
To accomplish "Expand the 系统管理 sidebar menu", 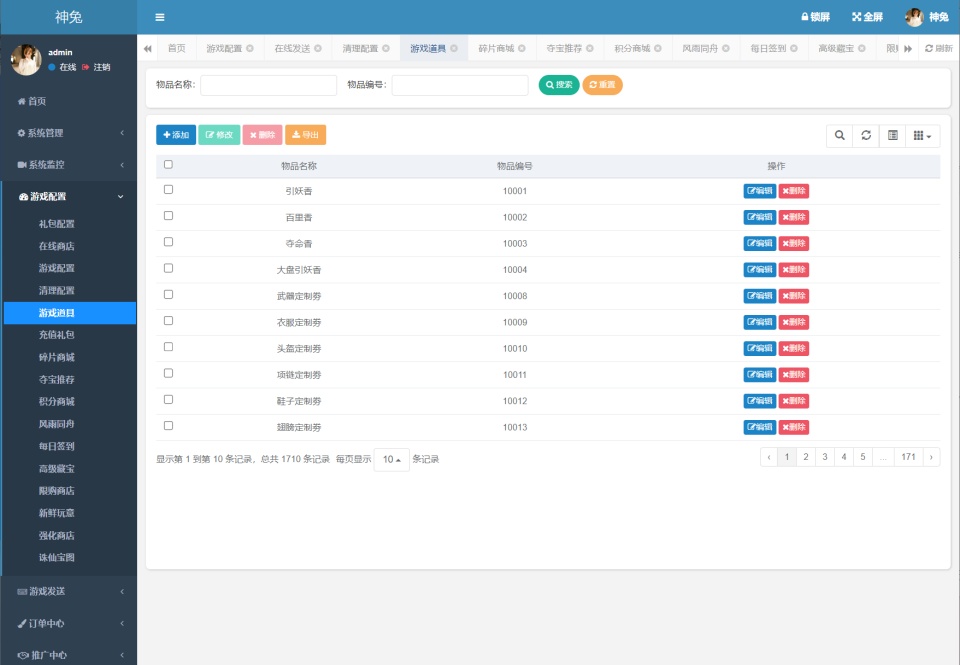I will click(69, 133).
